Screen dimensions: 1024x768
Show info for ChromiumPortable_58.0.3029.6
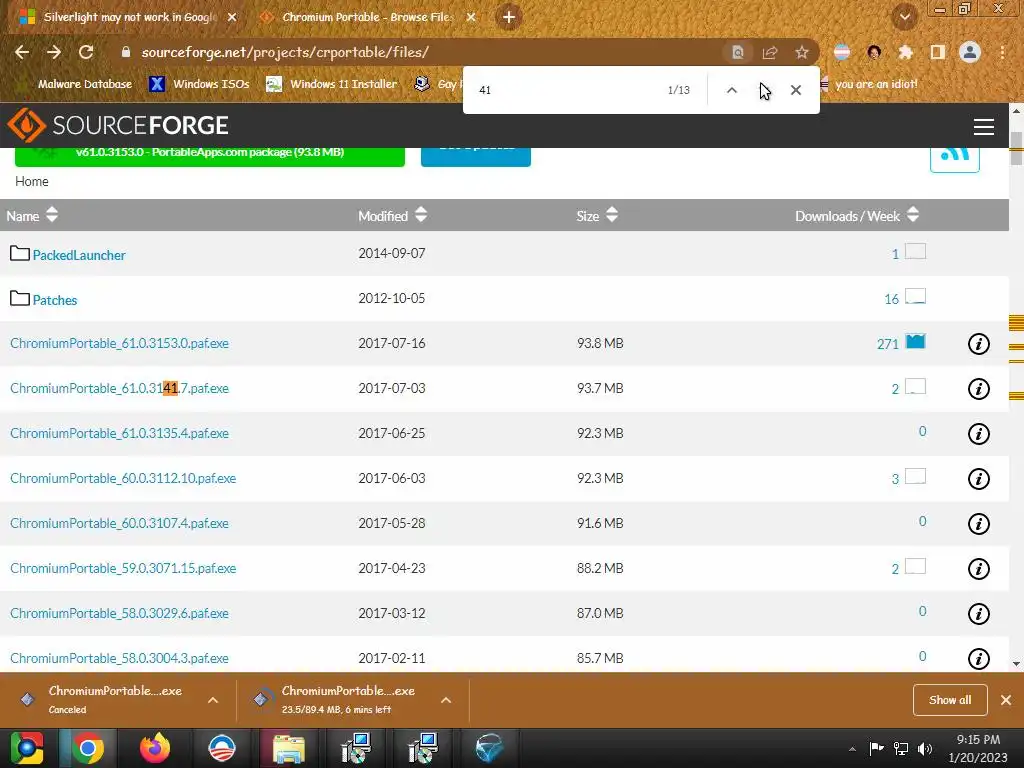pos(978,614)
